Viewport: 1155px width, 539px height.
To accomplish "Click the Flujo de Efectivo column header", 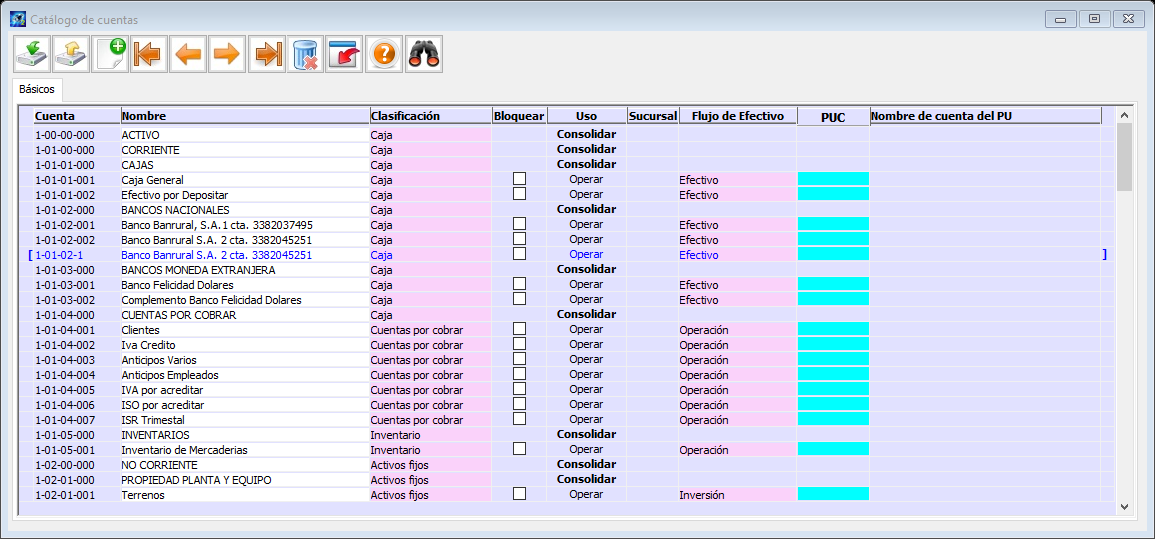I will (x=737, y=116).
